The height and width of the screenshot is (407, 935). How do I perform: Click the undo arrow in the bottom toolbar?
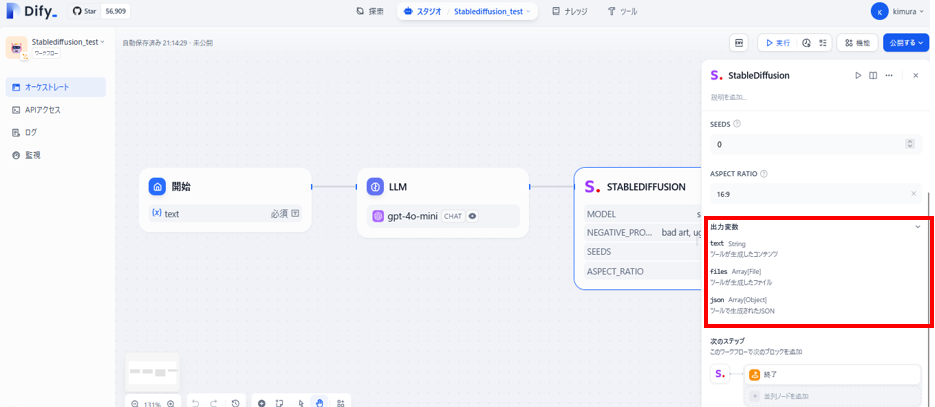coord(196,404)
